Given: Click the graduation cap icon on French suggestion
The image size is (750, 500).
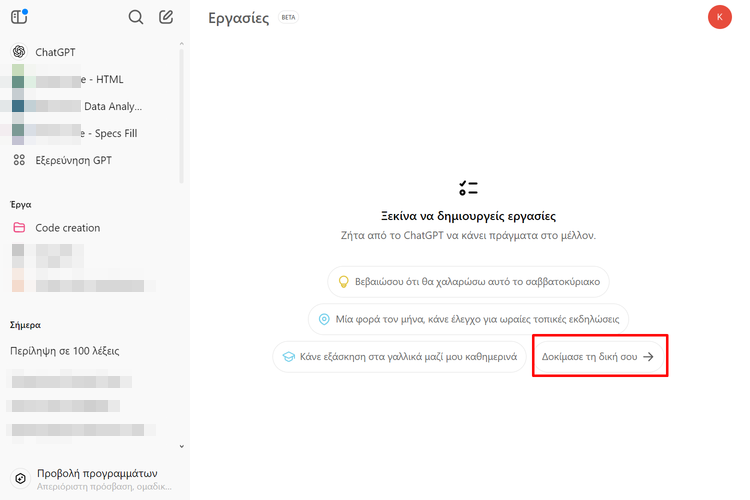Looking at the screenshot, I should click(288, 357).
